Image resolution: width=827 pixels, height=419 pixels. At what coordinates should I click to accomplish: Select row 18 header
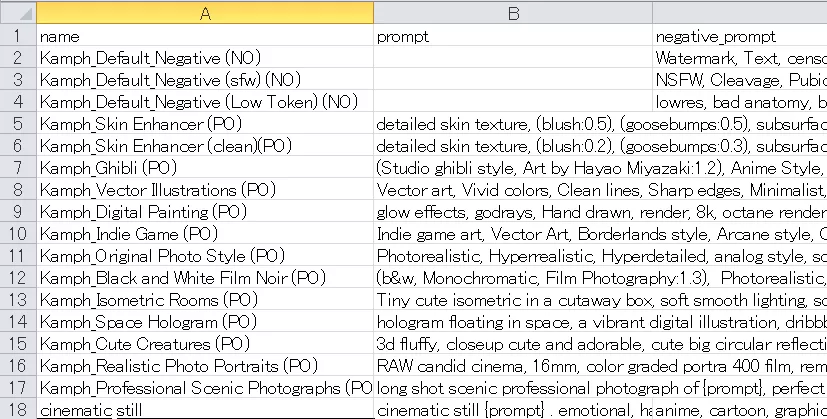tap(18, 410)
